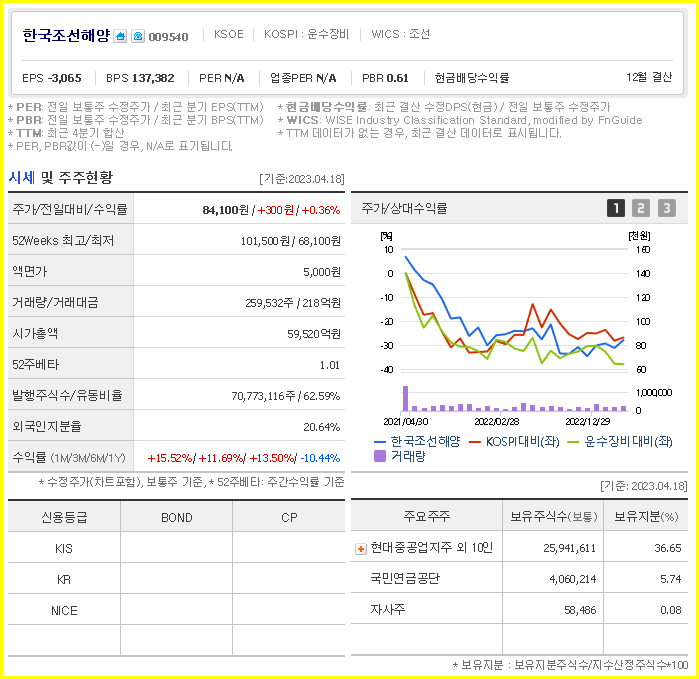Click the KIS rating row

point(177,548)
